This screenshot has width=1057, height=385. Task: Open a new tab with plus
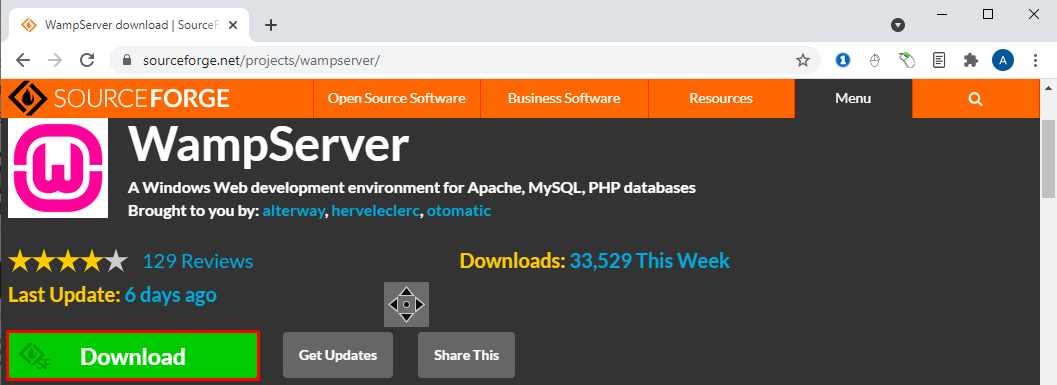point(270,26)
